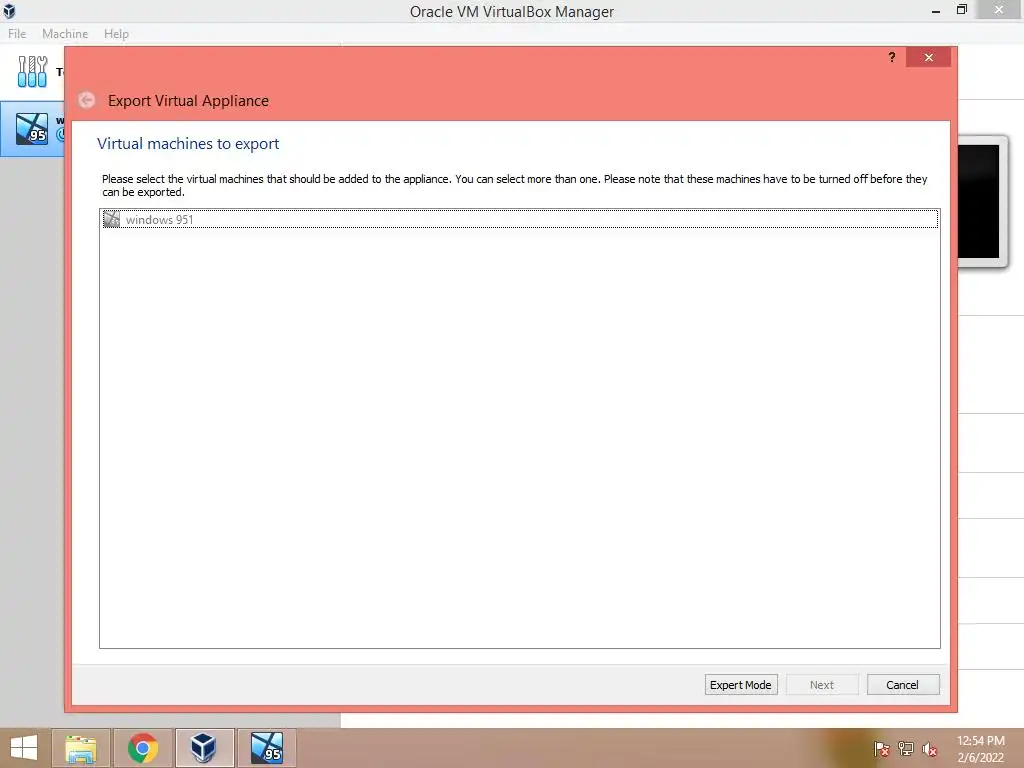
Task: Click the network tray icon
Action: tap(906, 749)
